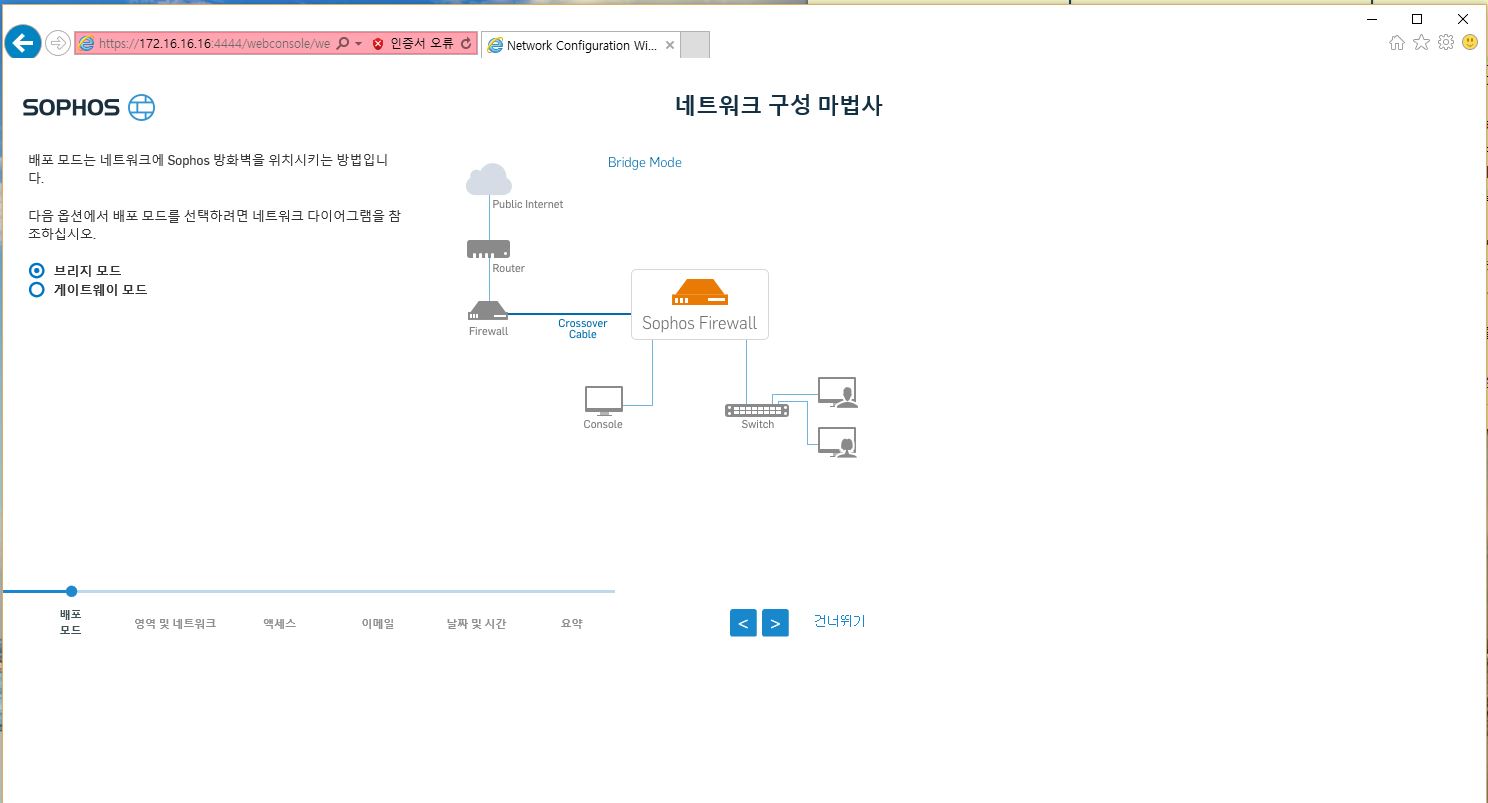This screenshot has width=1488, height=803.
Task: Click the address bar URL field
Action: 214,44
